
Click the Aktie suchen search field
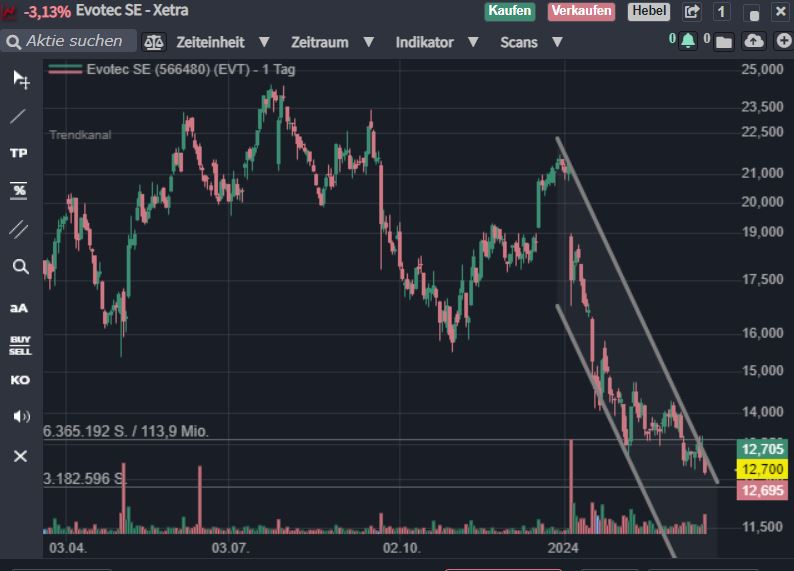[x=73, y=41]
